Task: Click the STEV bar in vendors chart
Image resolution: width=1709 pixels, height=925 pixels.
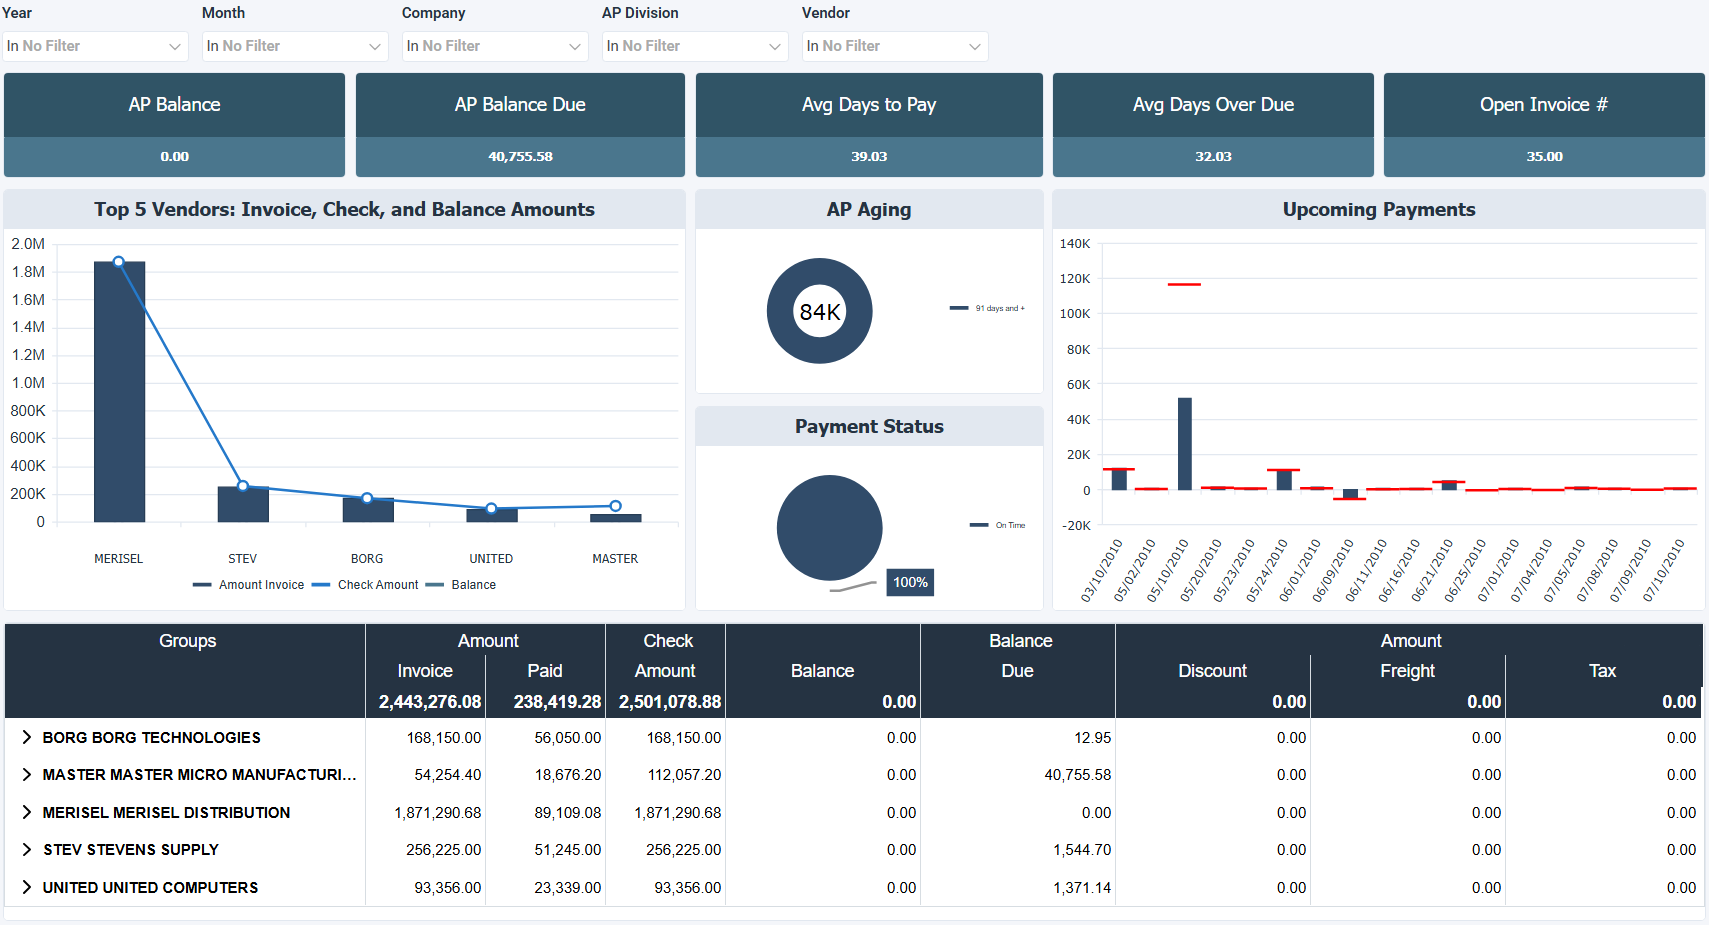Action: (243, 504)
